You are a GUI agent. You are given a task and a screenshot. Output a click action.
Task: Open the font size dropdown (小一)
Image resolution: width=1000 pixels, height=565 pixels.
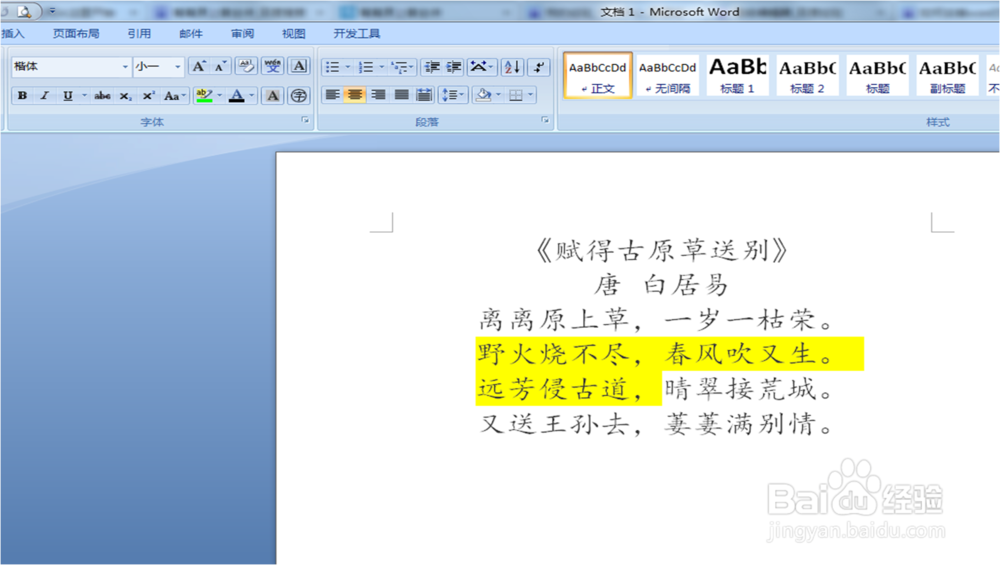coord(177,66)
